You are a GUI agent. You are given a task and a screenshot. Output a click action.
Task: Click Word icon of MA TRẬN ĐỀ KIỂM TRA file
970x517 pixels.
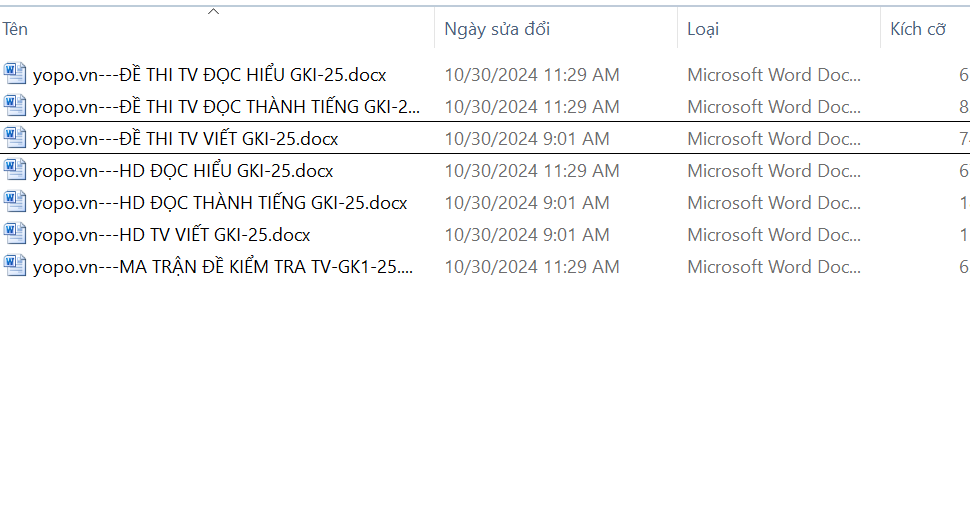point(15,265)
